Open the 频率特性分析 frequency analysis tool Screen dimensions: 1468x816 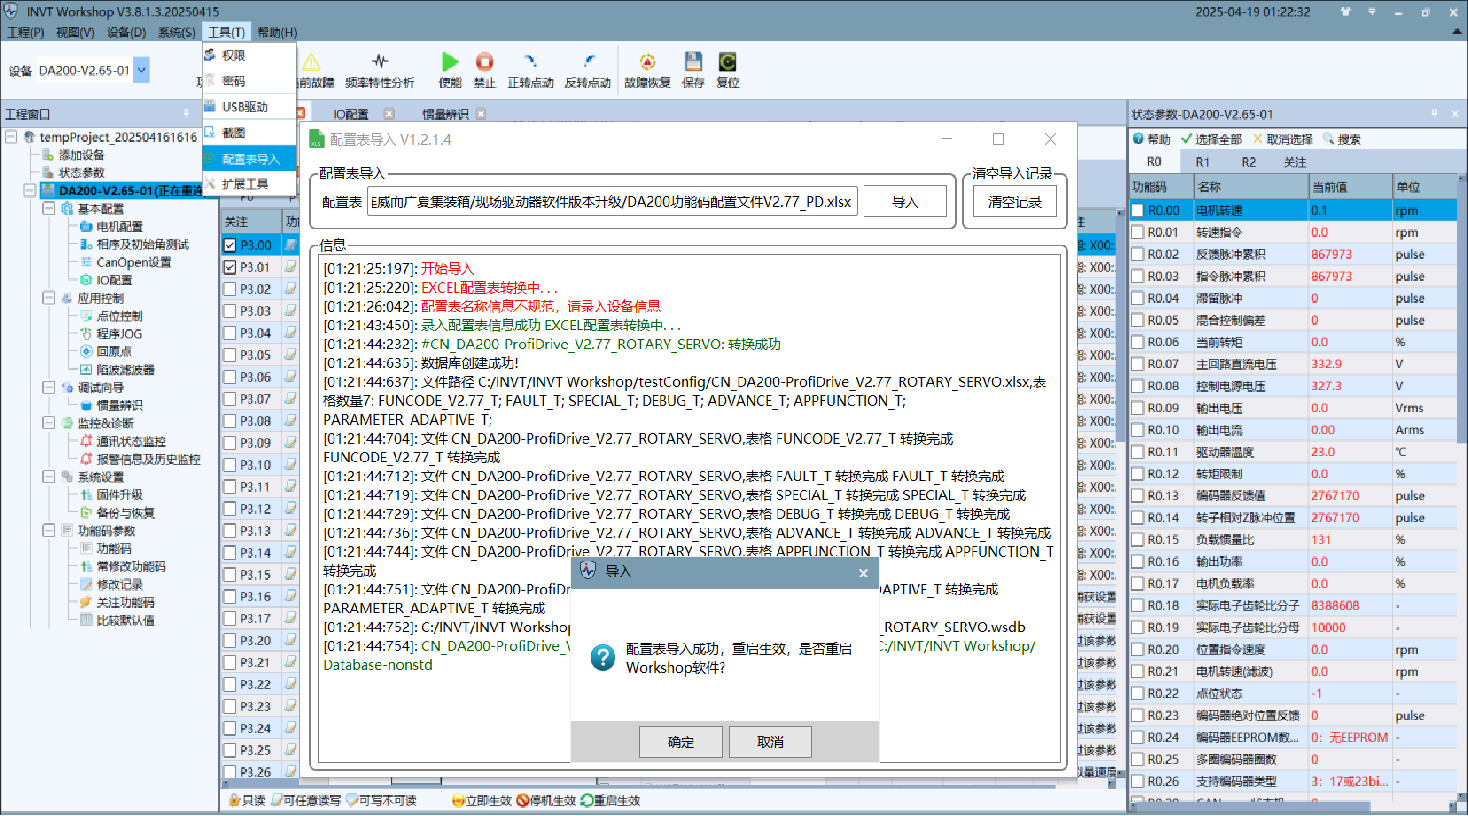click(380, 63)
